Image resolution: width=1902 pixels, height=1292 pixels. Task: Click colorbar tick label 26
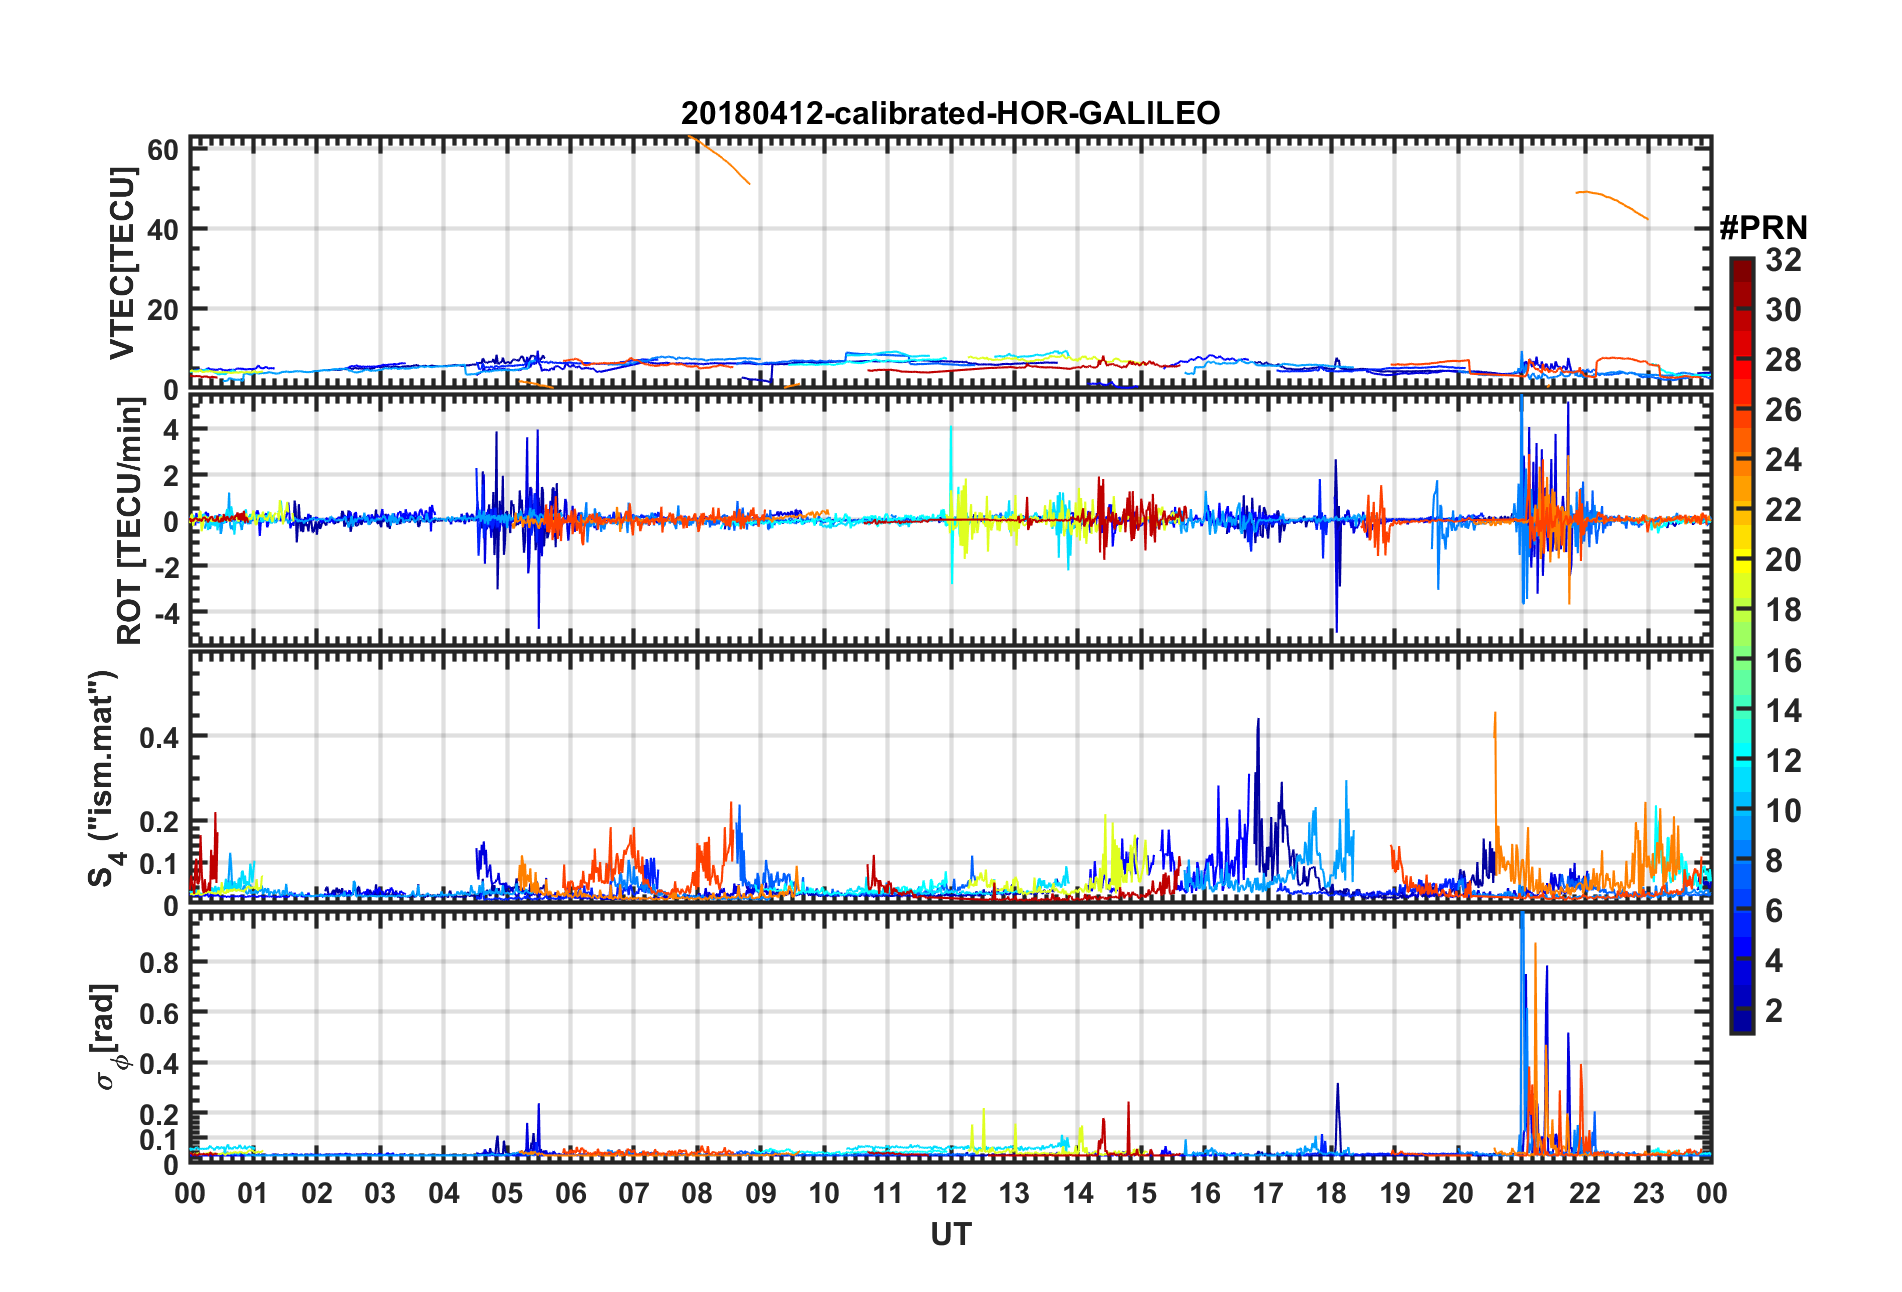1783,410
